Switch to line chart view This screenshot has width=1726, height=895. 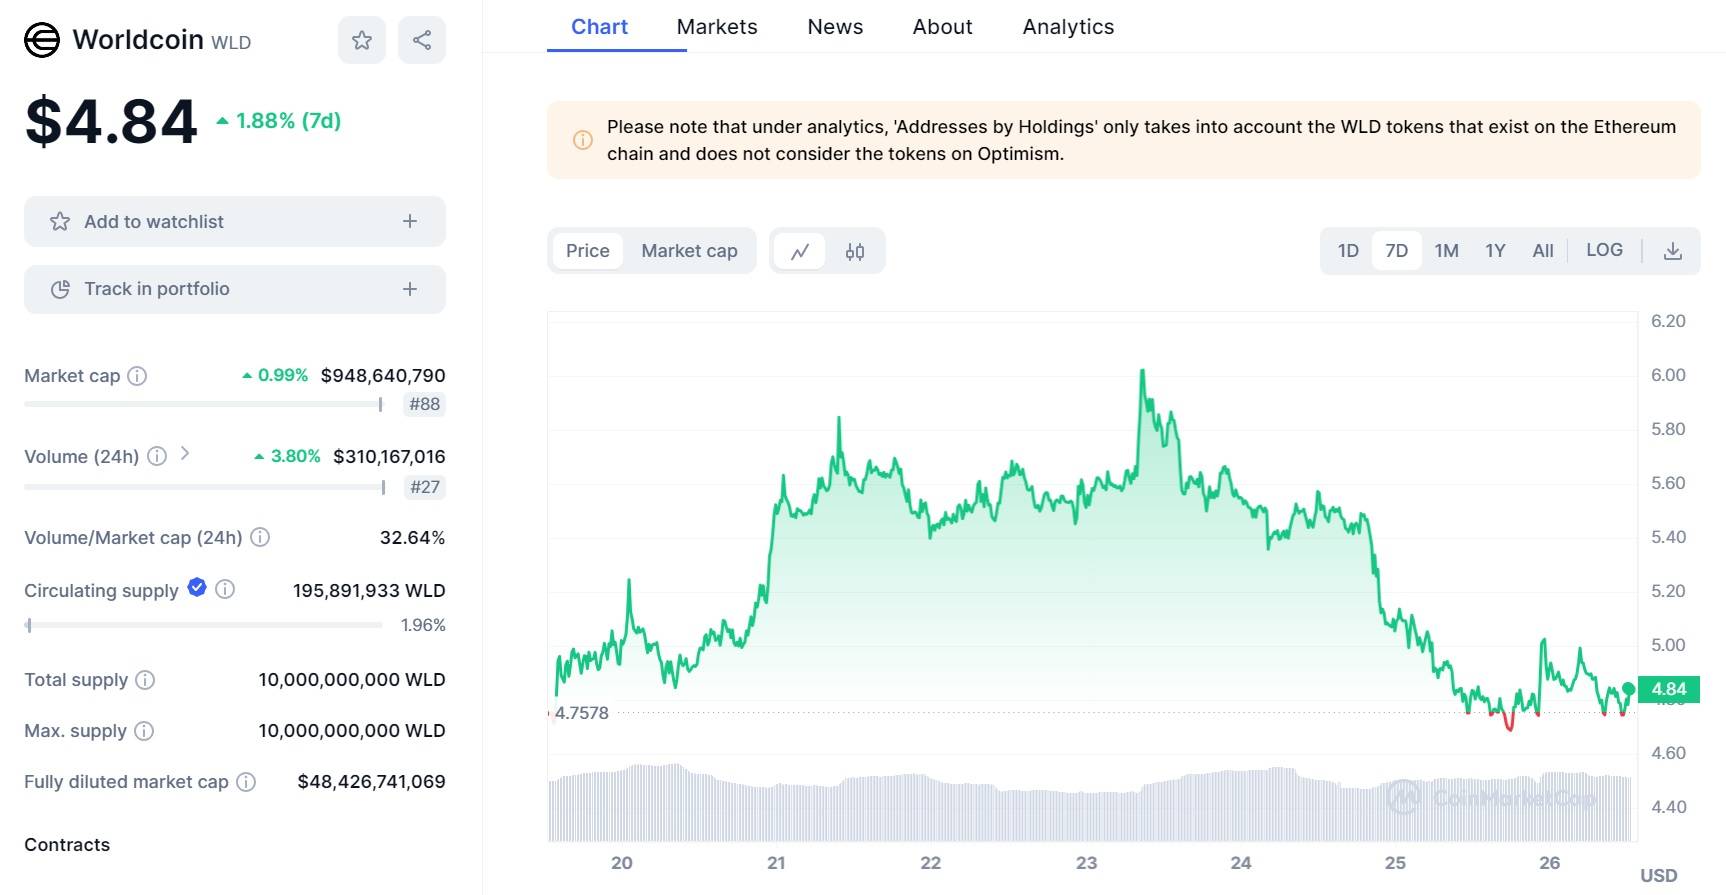coord(800,251)
